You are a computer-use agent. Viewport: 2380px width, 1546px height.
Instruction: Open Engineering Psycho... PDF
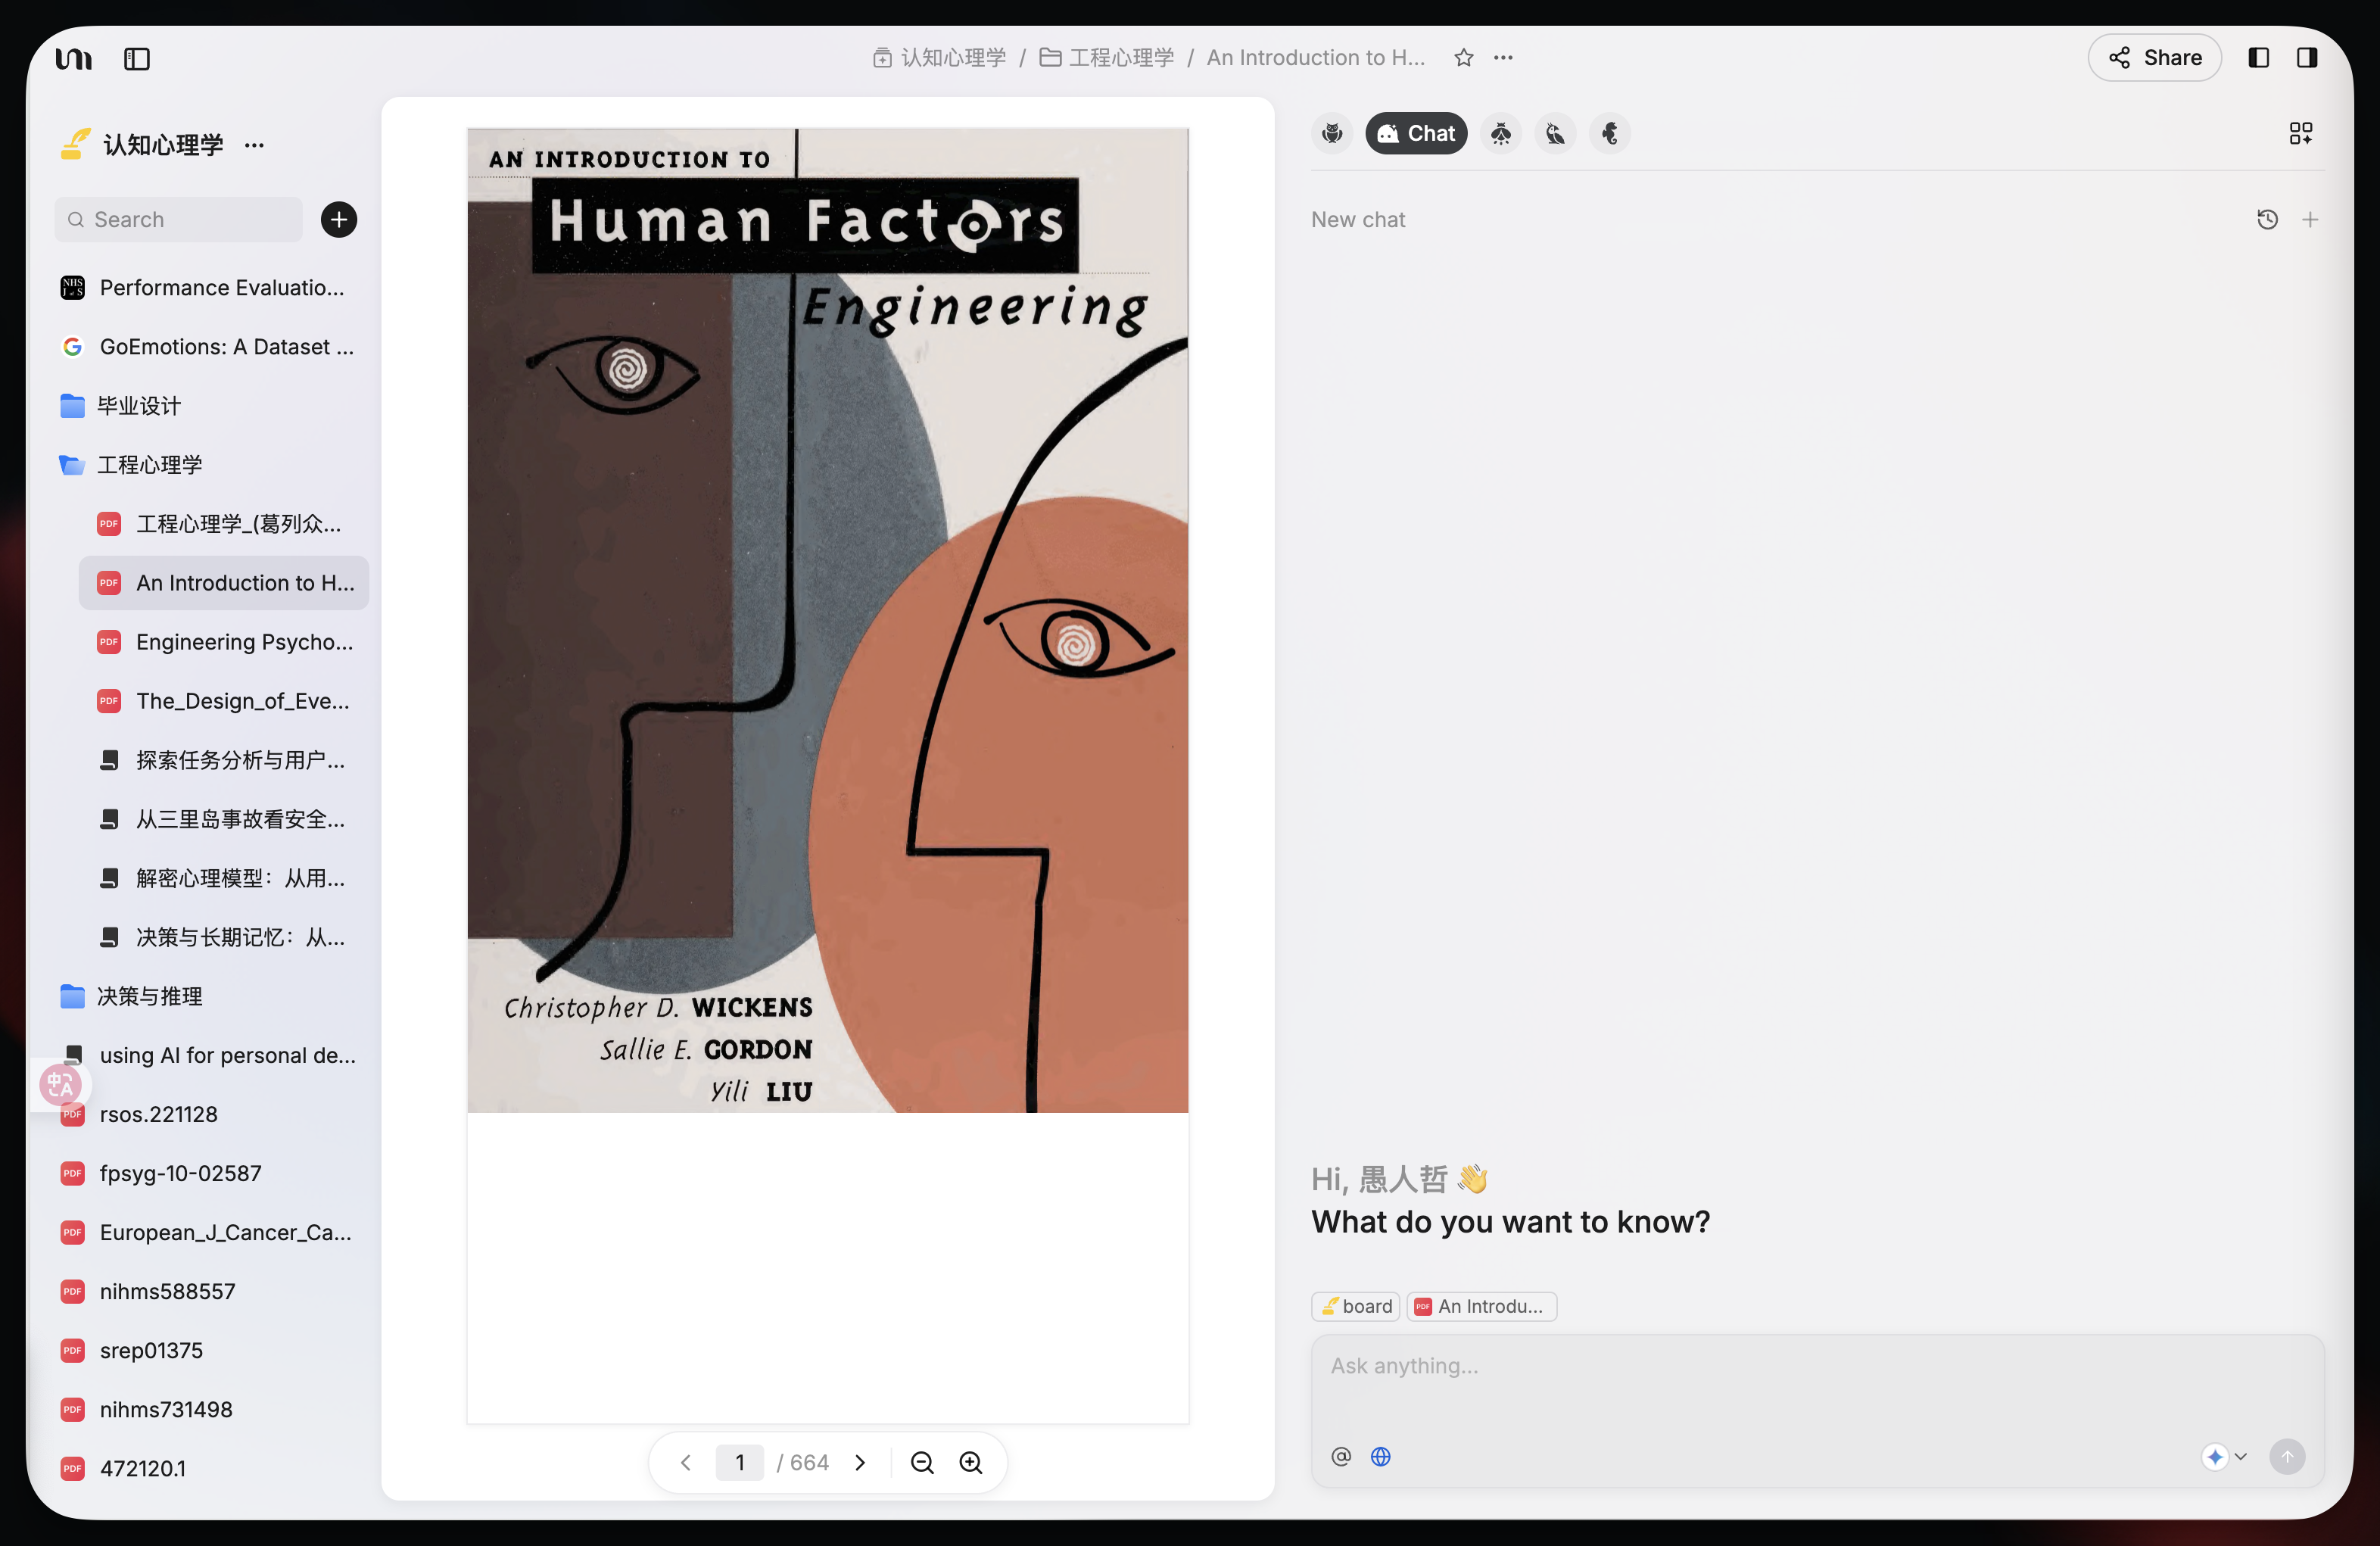point(224,642)
